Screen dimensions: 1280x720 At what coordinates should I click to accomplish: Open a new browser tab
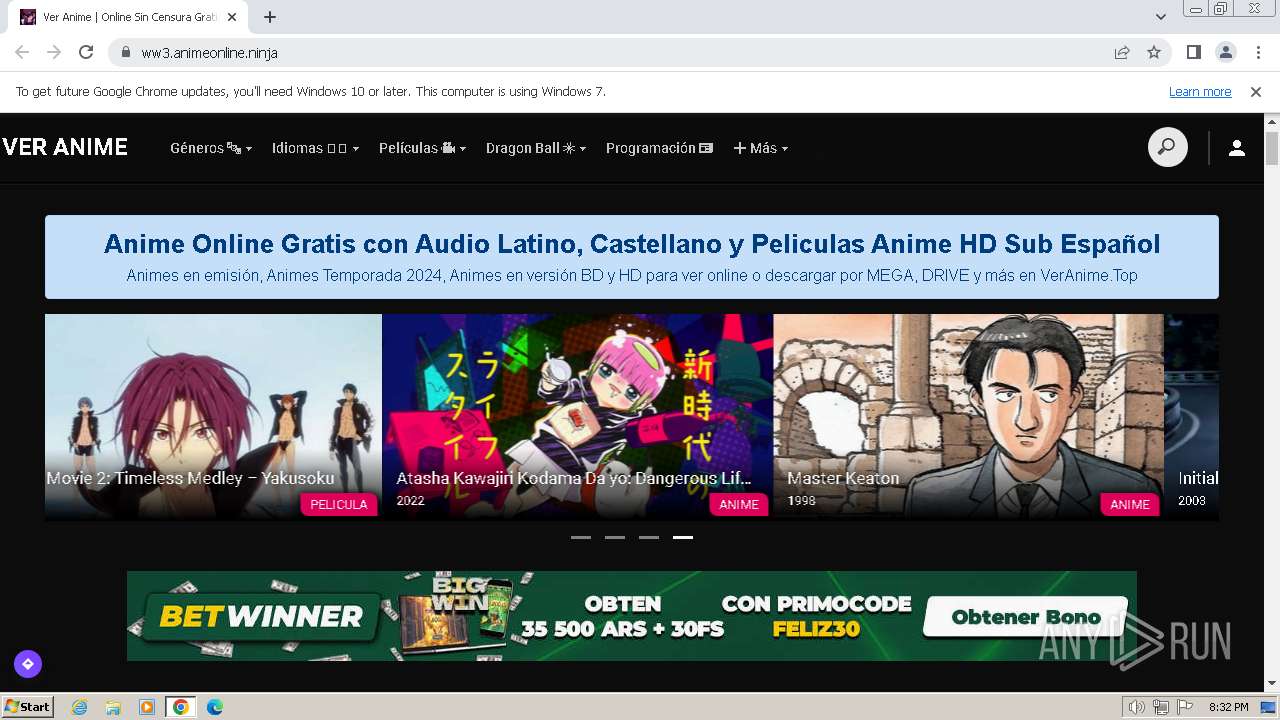click(x=270, y=17)
